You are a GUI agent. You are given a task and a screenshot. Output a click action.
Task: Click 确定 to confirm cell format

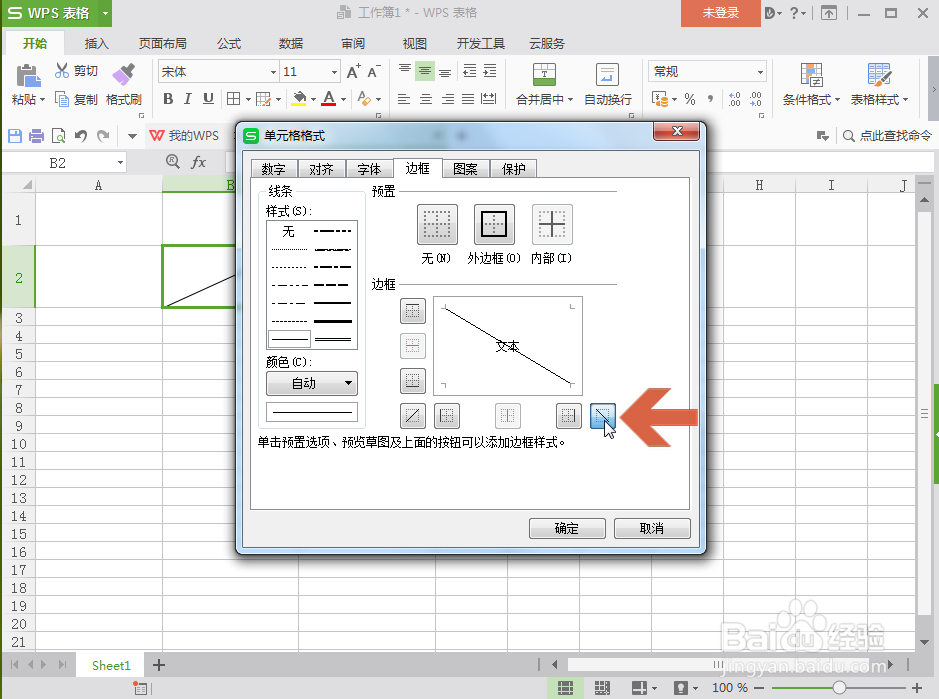567,528
